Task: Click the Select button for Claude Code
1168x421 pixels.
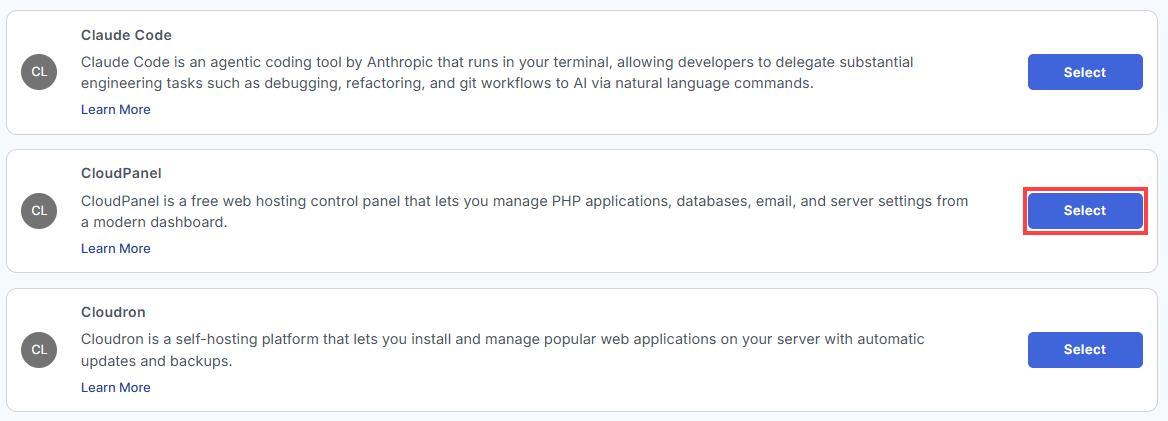Action: point(1085,72)
